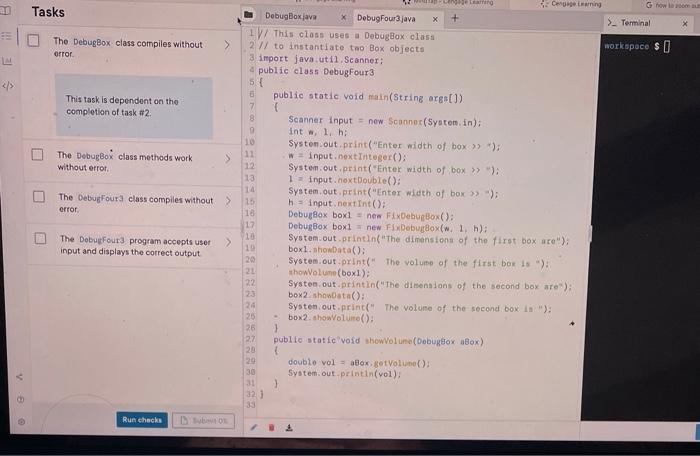Click line number 21 in gutter
700x456 pixels.
coord(250,271)
